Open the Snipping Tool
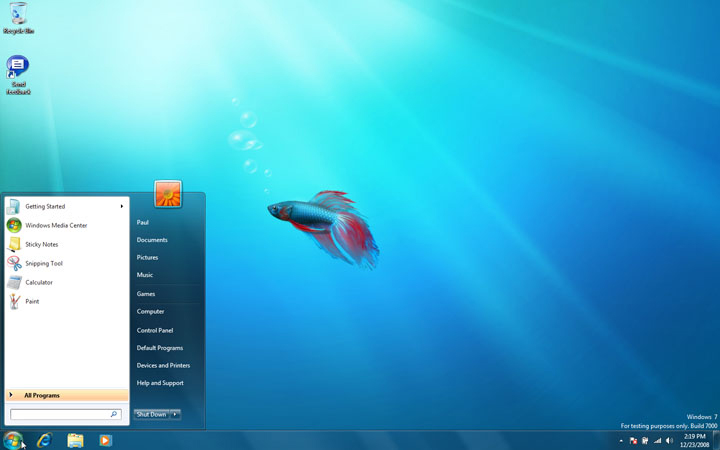 point(43,263)
